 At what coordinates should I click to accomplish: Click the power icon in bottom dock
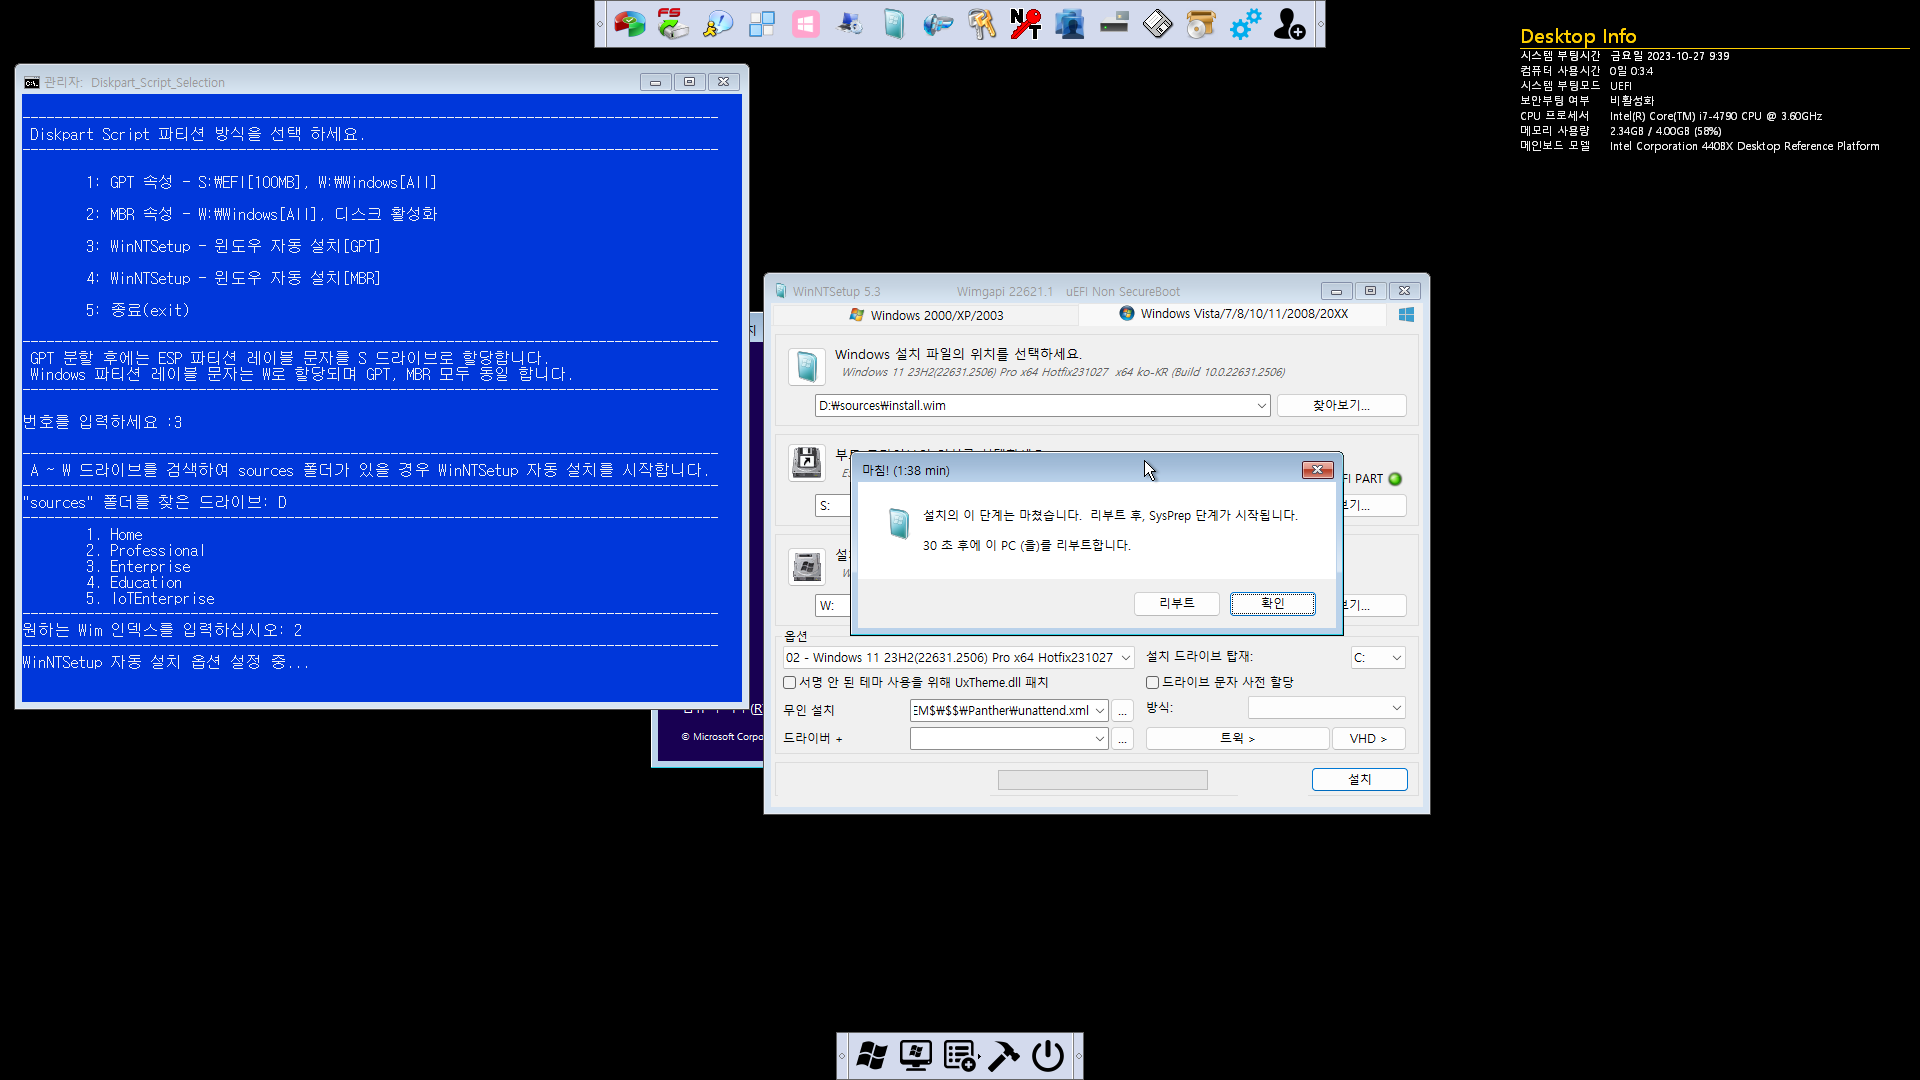point(1048,1056)
